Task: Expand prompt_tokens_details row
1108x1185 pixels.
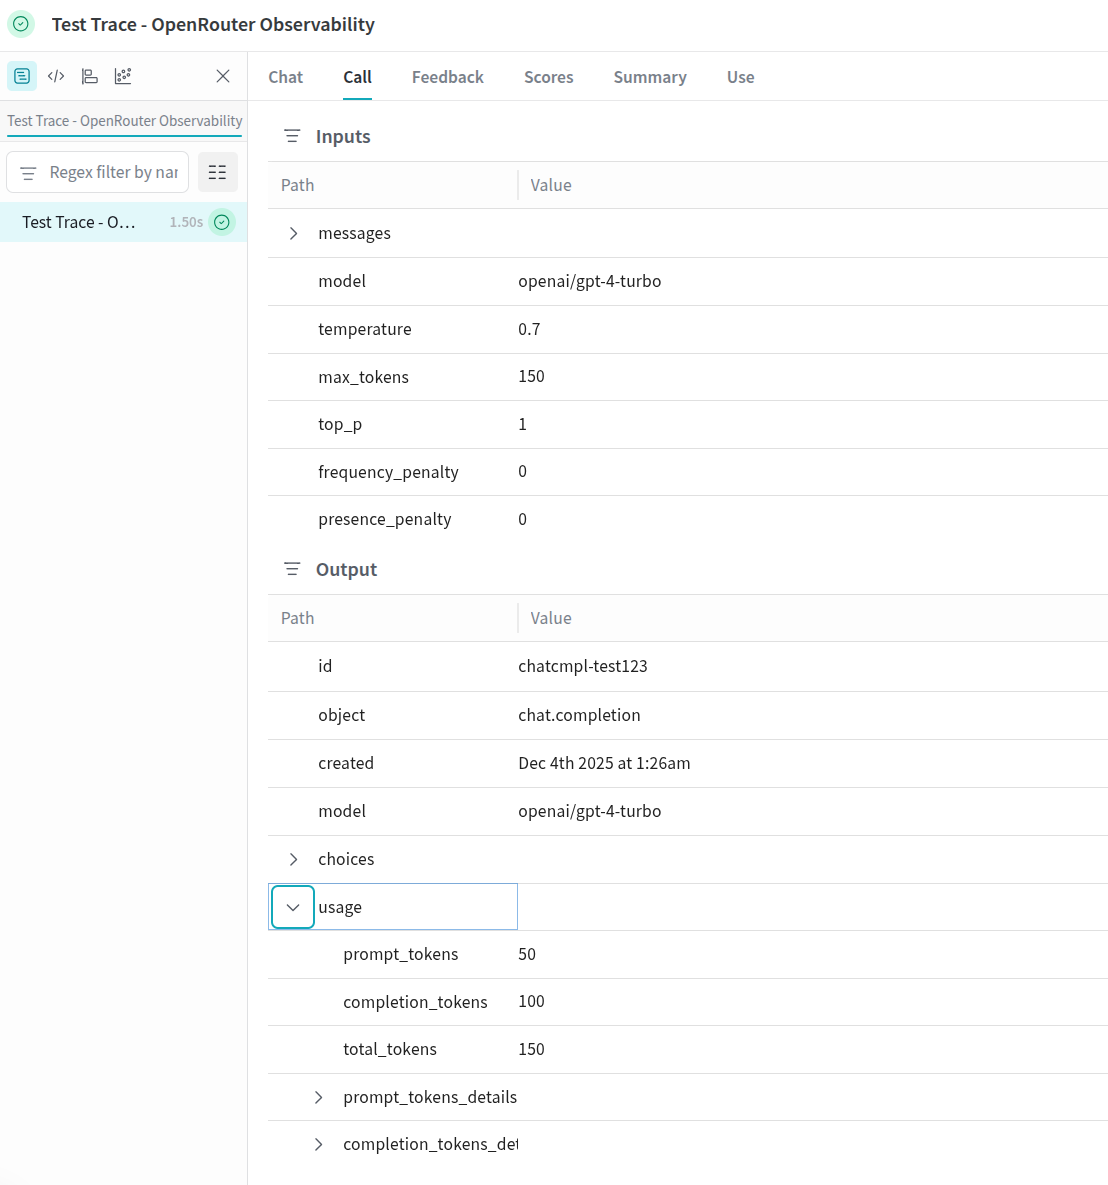Action: point(318,1097)
